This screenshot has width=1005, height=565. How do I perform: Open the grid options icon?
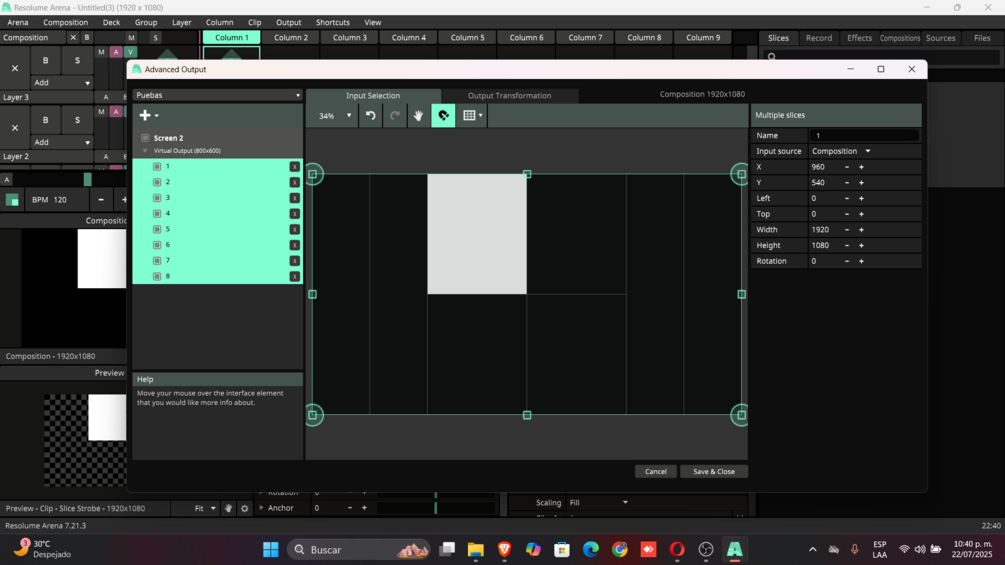(x=469, y=115)
